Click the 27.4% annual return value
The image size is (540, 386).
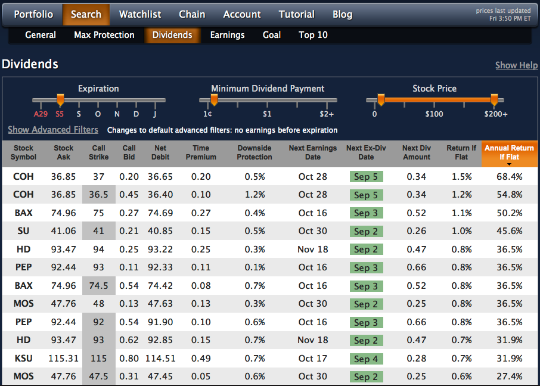tap(509, 376)
